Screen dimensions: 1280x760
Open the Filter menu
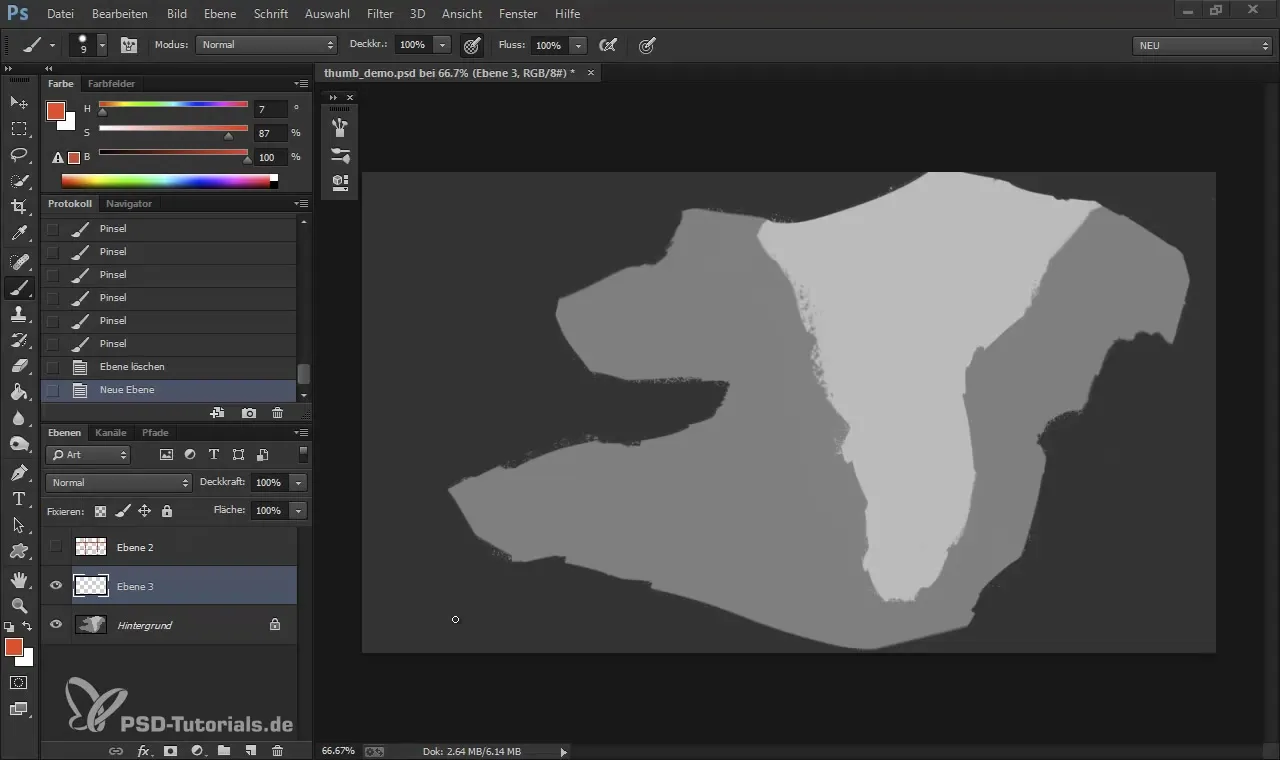pos(380,14)
